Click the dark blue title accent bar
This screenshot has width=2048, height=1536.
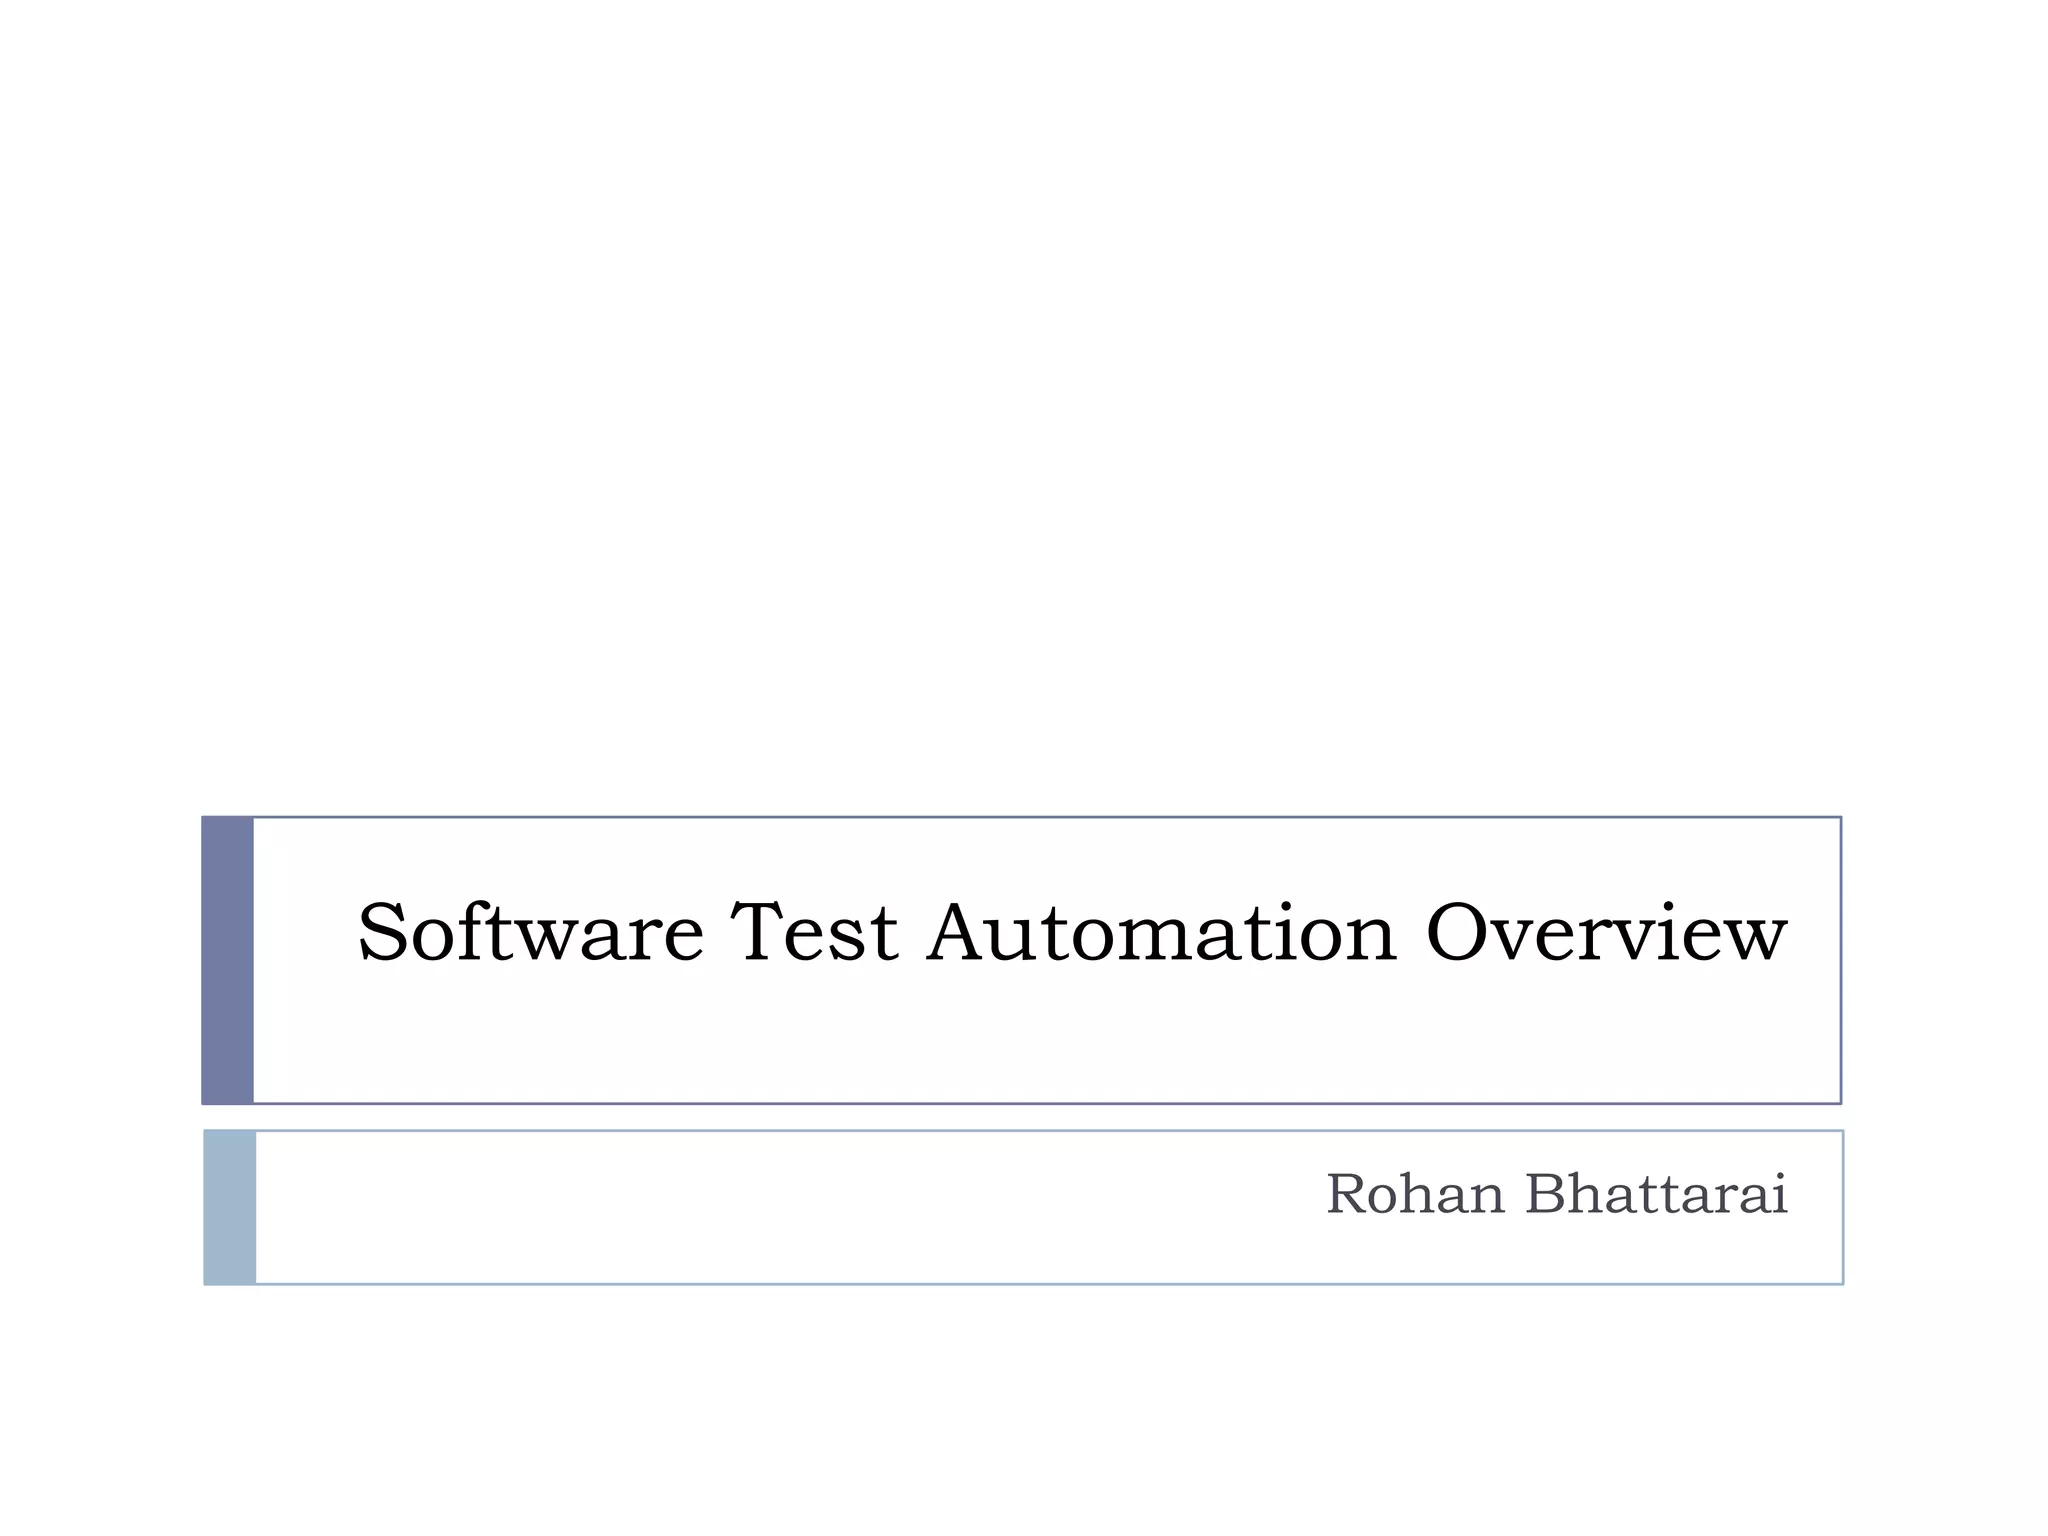228,960
